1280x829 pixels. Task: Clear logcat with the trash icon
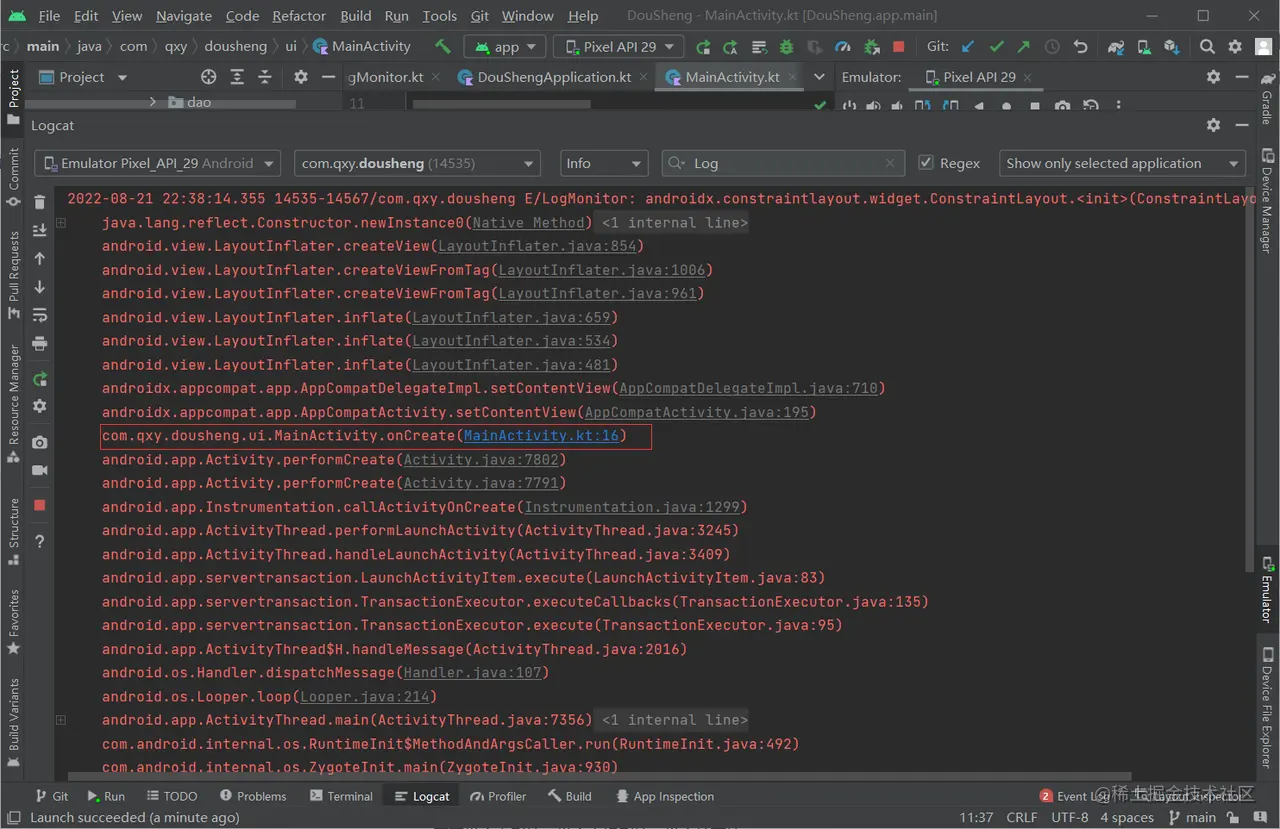40,202
